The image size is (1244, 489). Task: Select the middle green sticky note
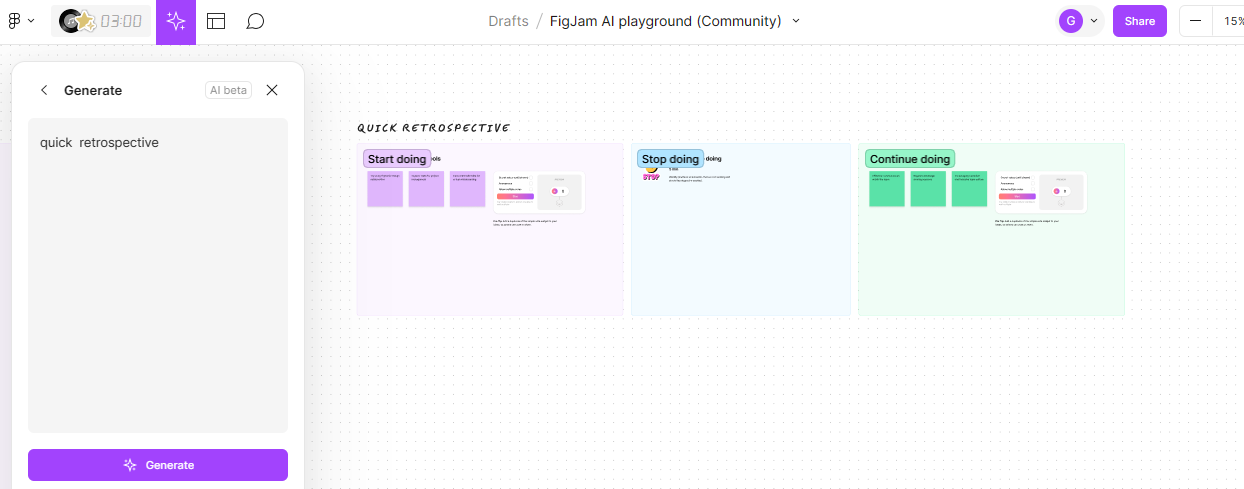(928, 189)
